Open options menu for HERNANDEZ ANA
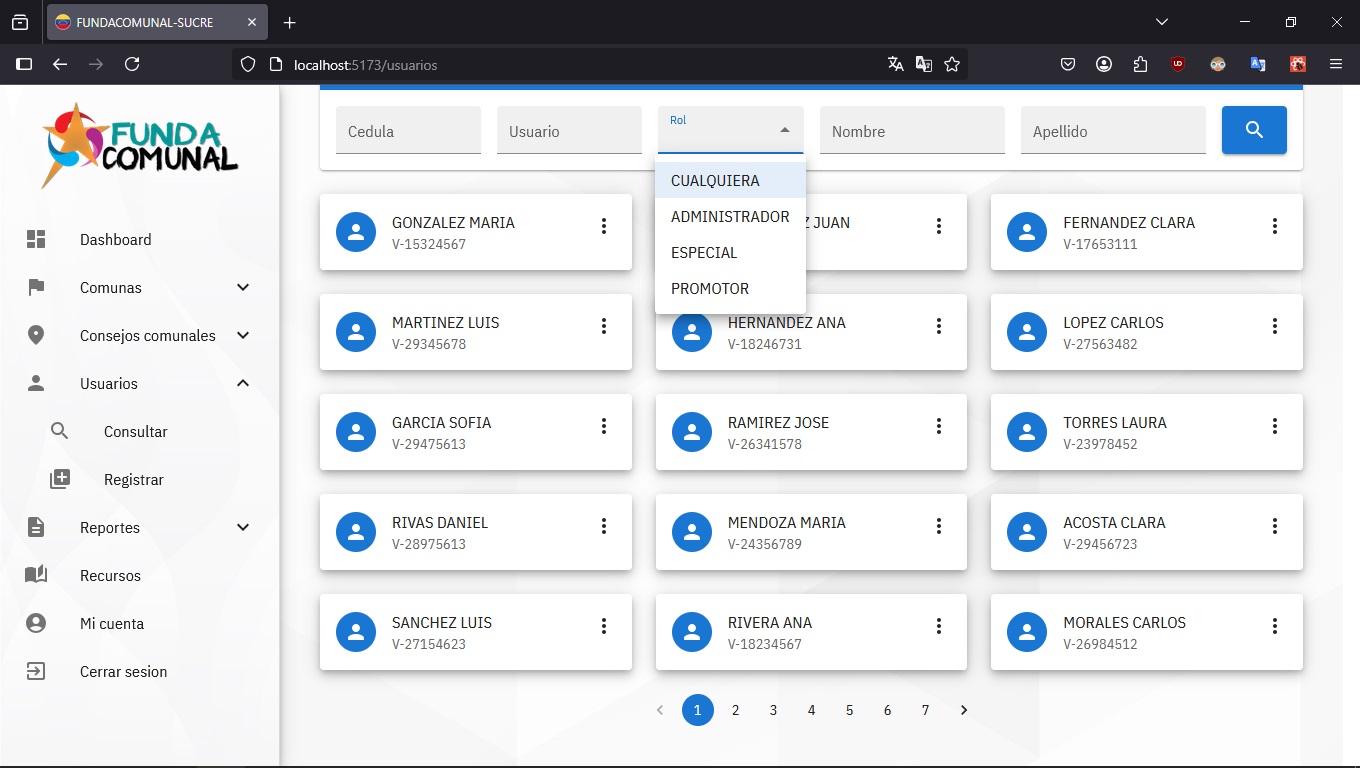1360x768 pixels. [x=939, y=326]
